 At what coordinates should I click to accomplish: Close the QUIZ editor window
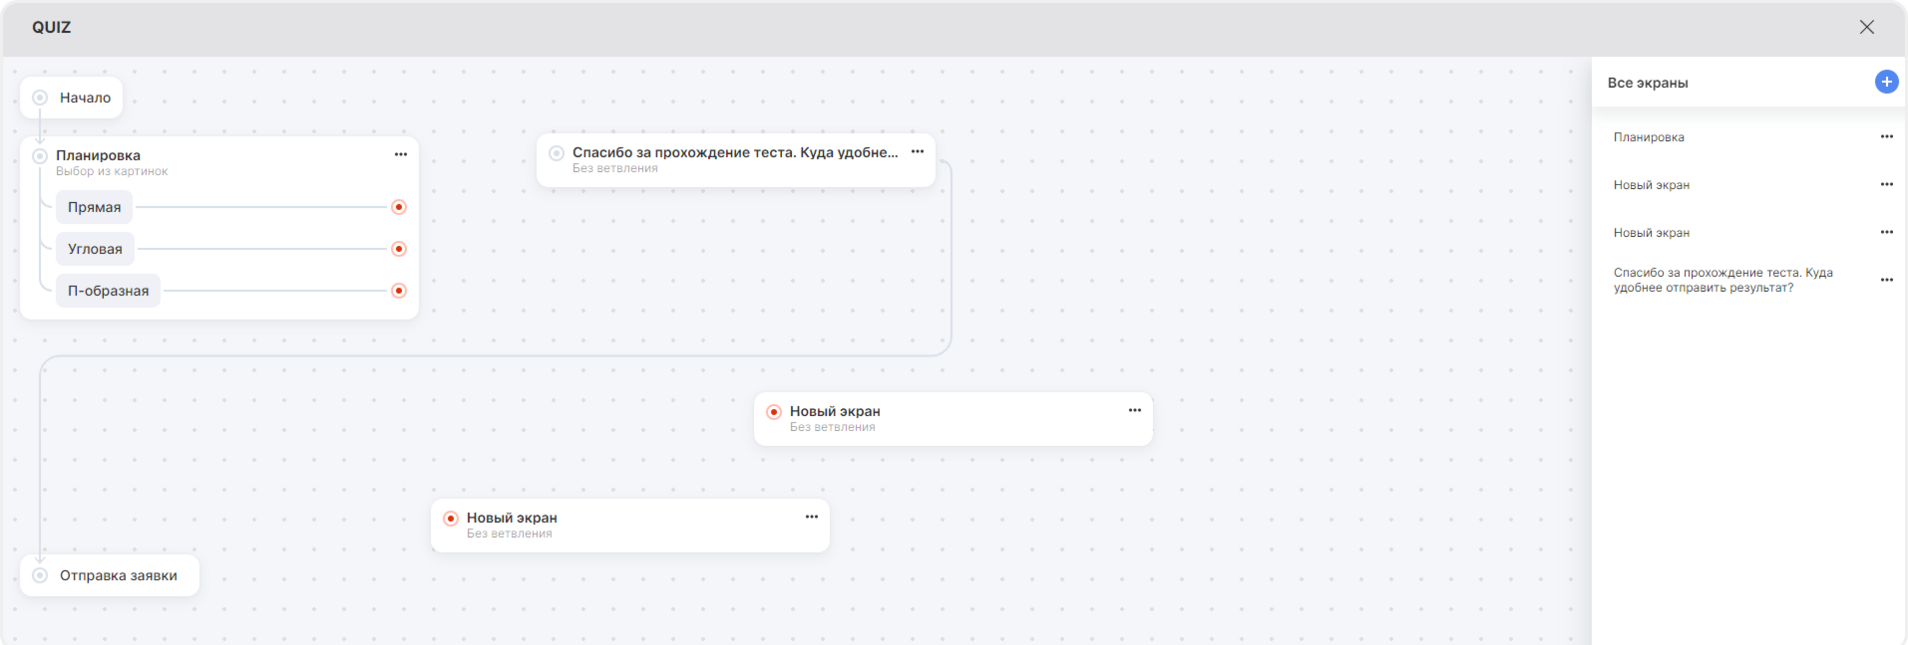1866,27
